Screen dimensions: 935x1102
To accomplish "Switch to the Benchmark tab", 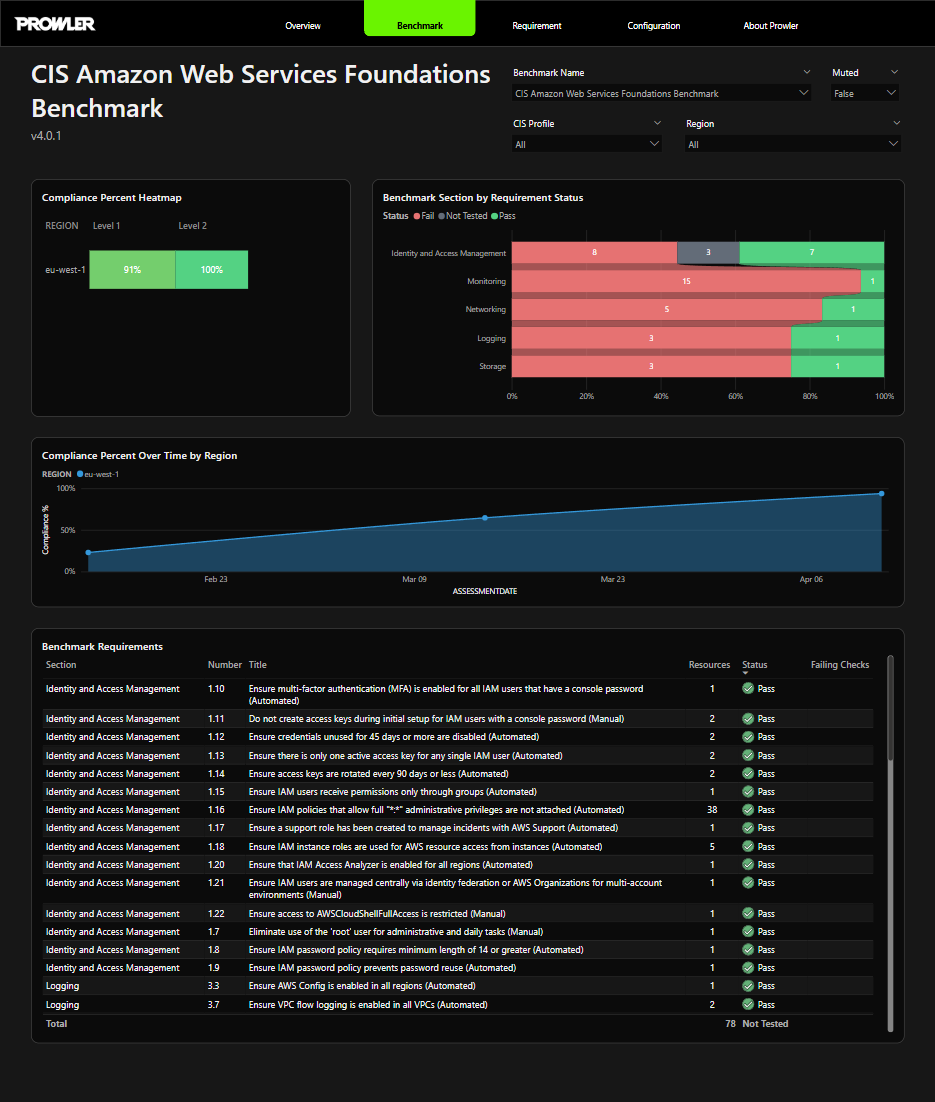I will (x=420, y=18).
